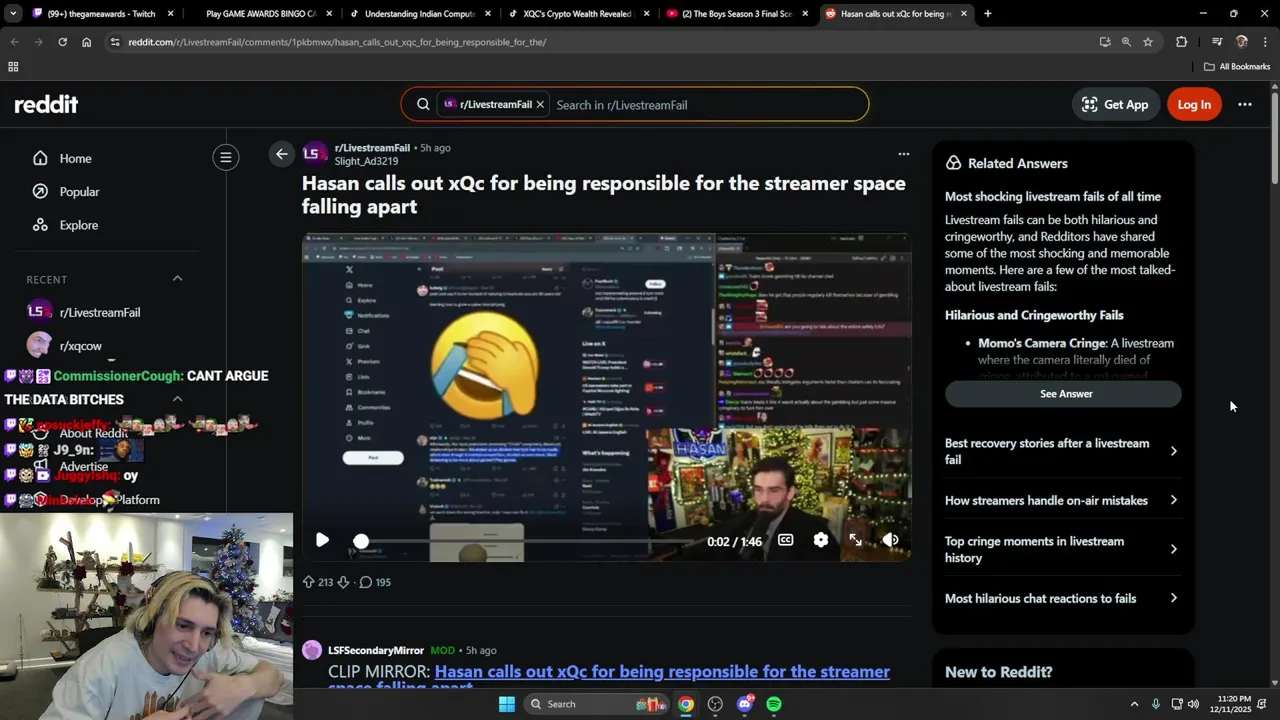
Task: Open the All Bookmarks folder
Action: [x=1237, y=67]
